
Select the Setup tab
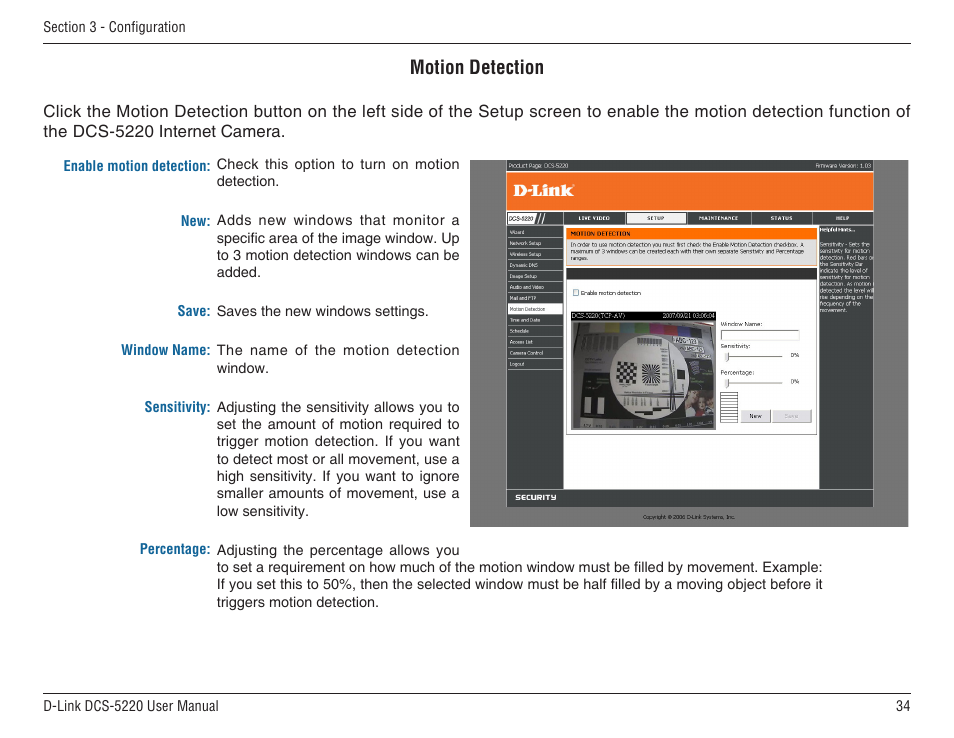(x=656, y=218)
